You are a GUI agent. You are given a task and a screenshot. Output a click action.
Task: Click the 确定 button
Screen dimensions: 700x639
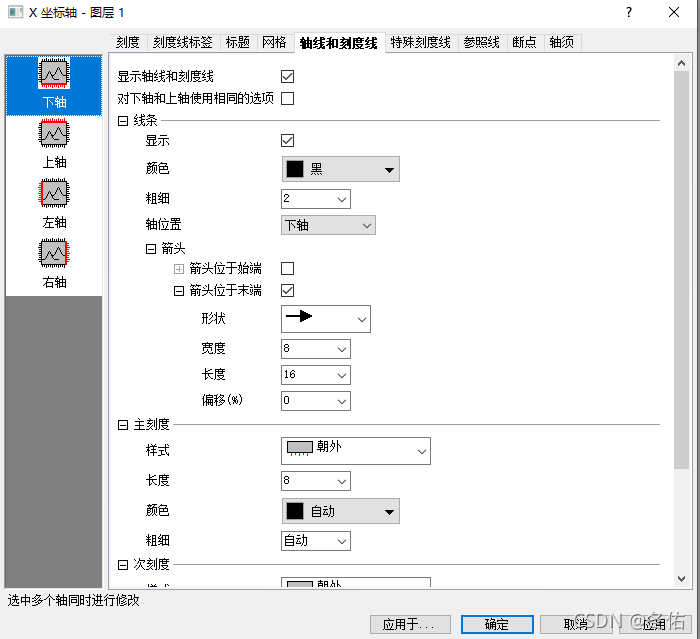point(497,624)
